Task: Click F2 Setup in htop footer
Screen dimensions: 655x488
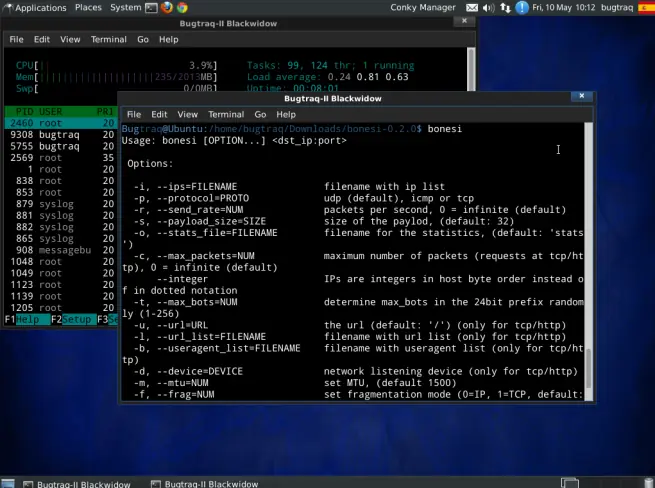Action: coord(73,320)
